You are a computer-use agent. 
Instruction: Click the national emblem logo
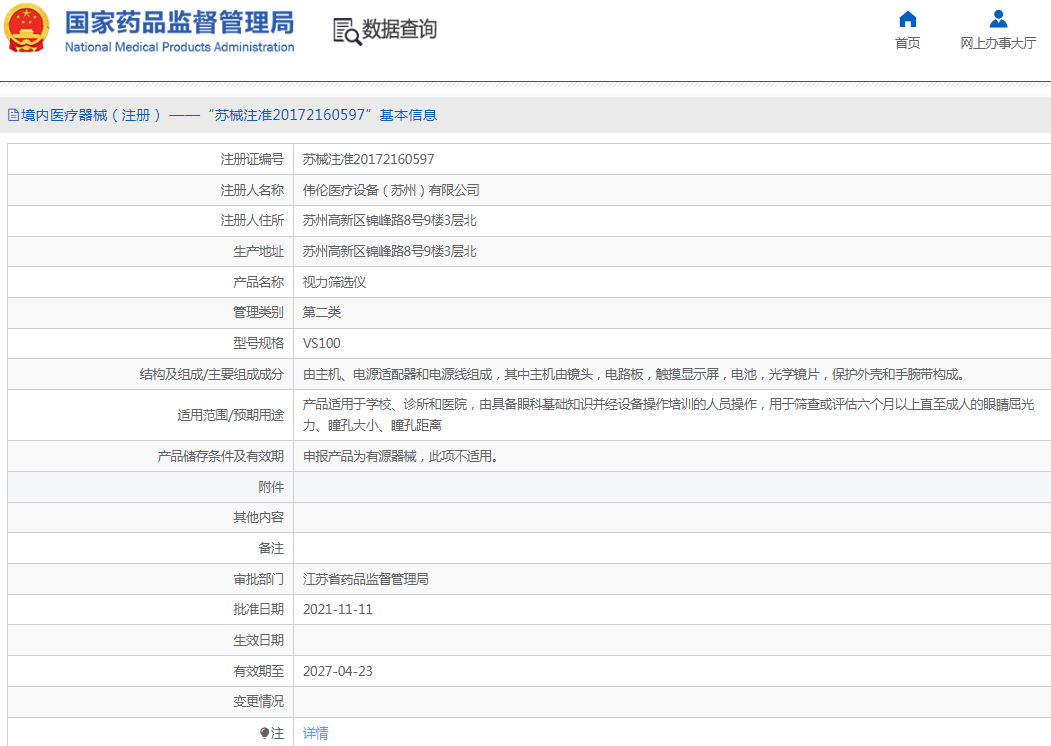[x=27, y=29]
